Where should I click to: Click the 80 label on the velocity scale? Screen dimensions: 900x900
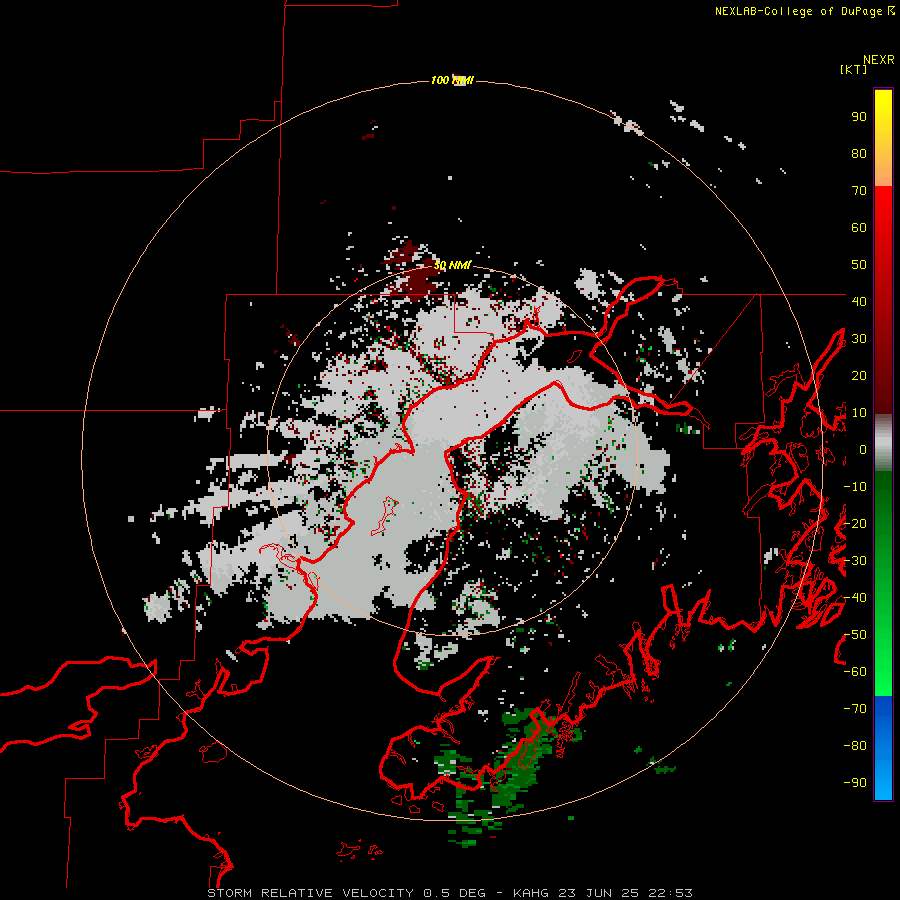coord(859,153)
